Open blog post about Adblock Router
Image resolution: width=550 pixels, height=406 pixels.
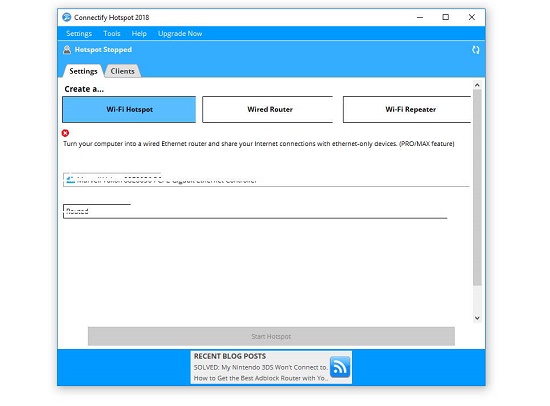pyautogui.click(x=260, y=378)
